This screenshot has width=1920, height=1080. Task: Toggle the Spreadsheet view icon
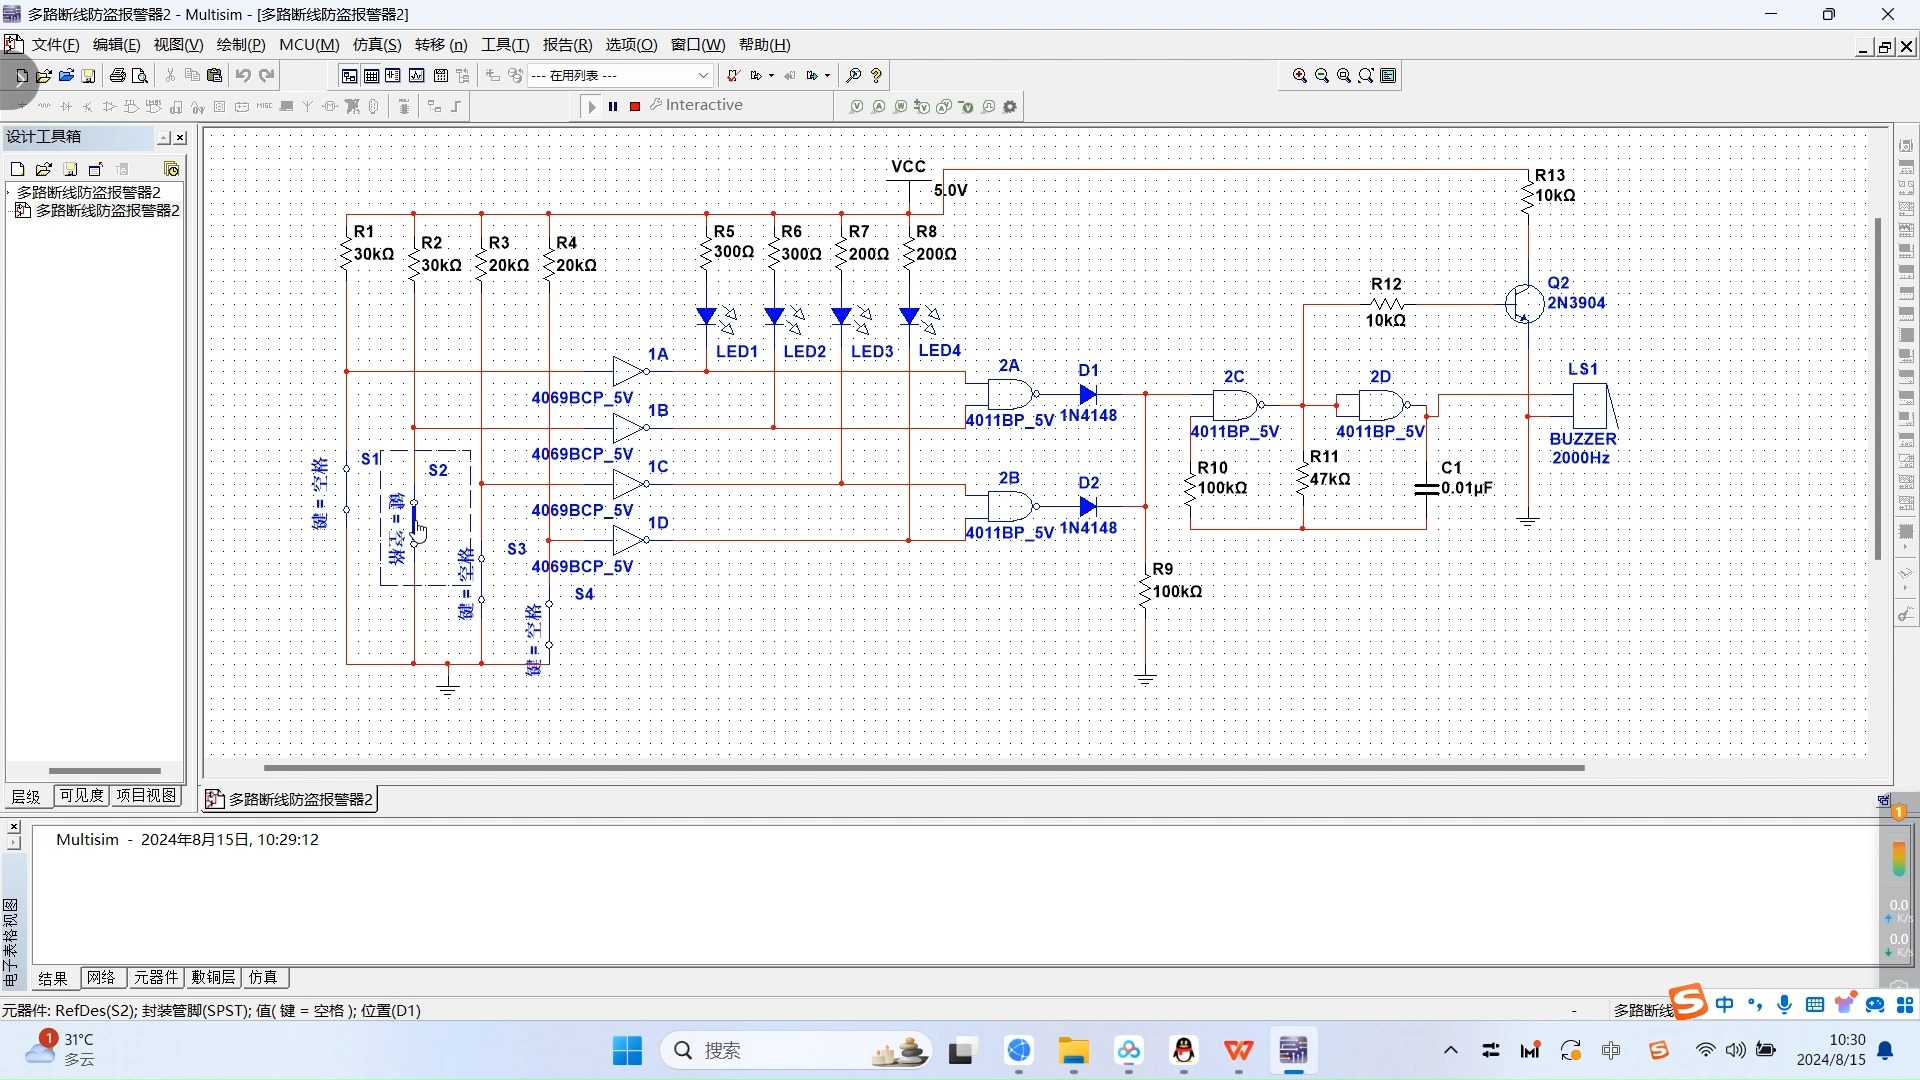click(x=371, y=76)
